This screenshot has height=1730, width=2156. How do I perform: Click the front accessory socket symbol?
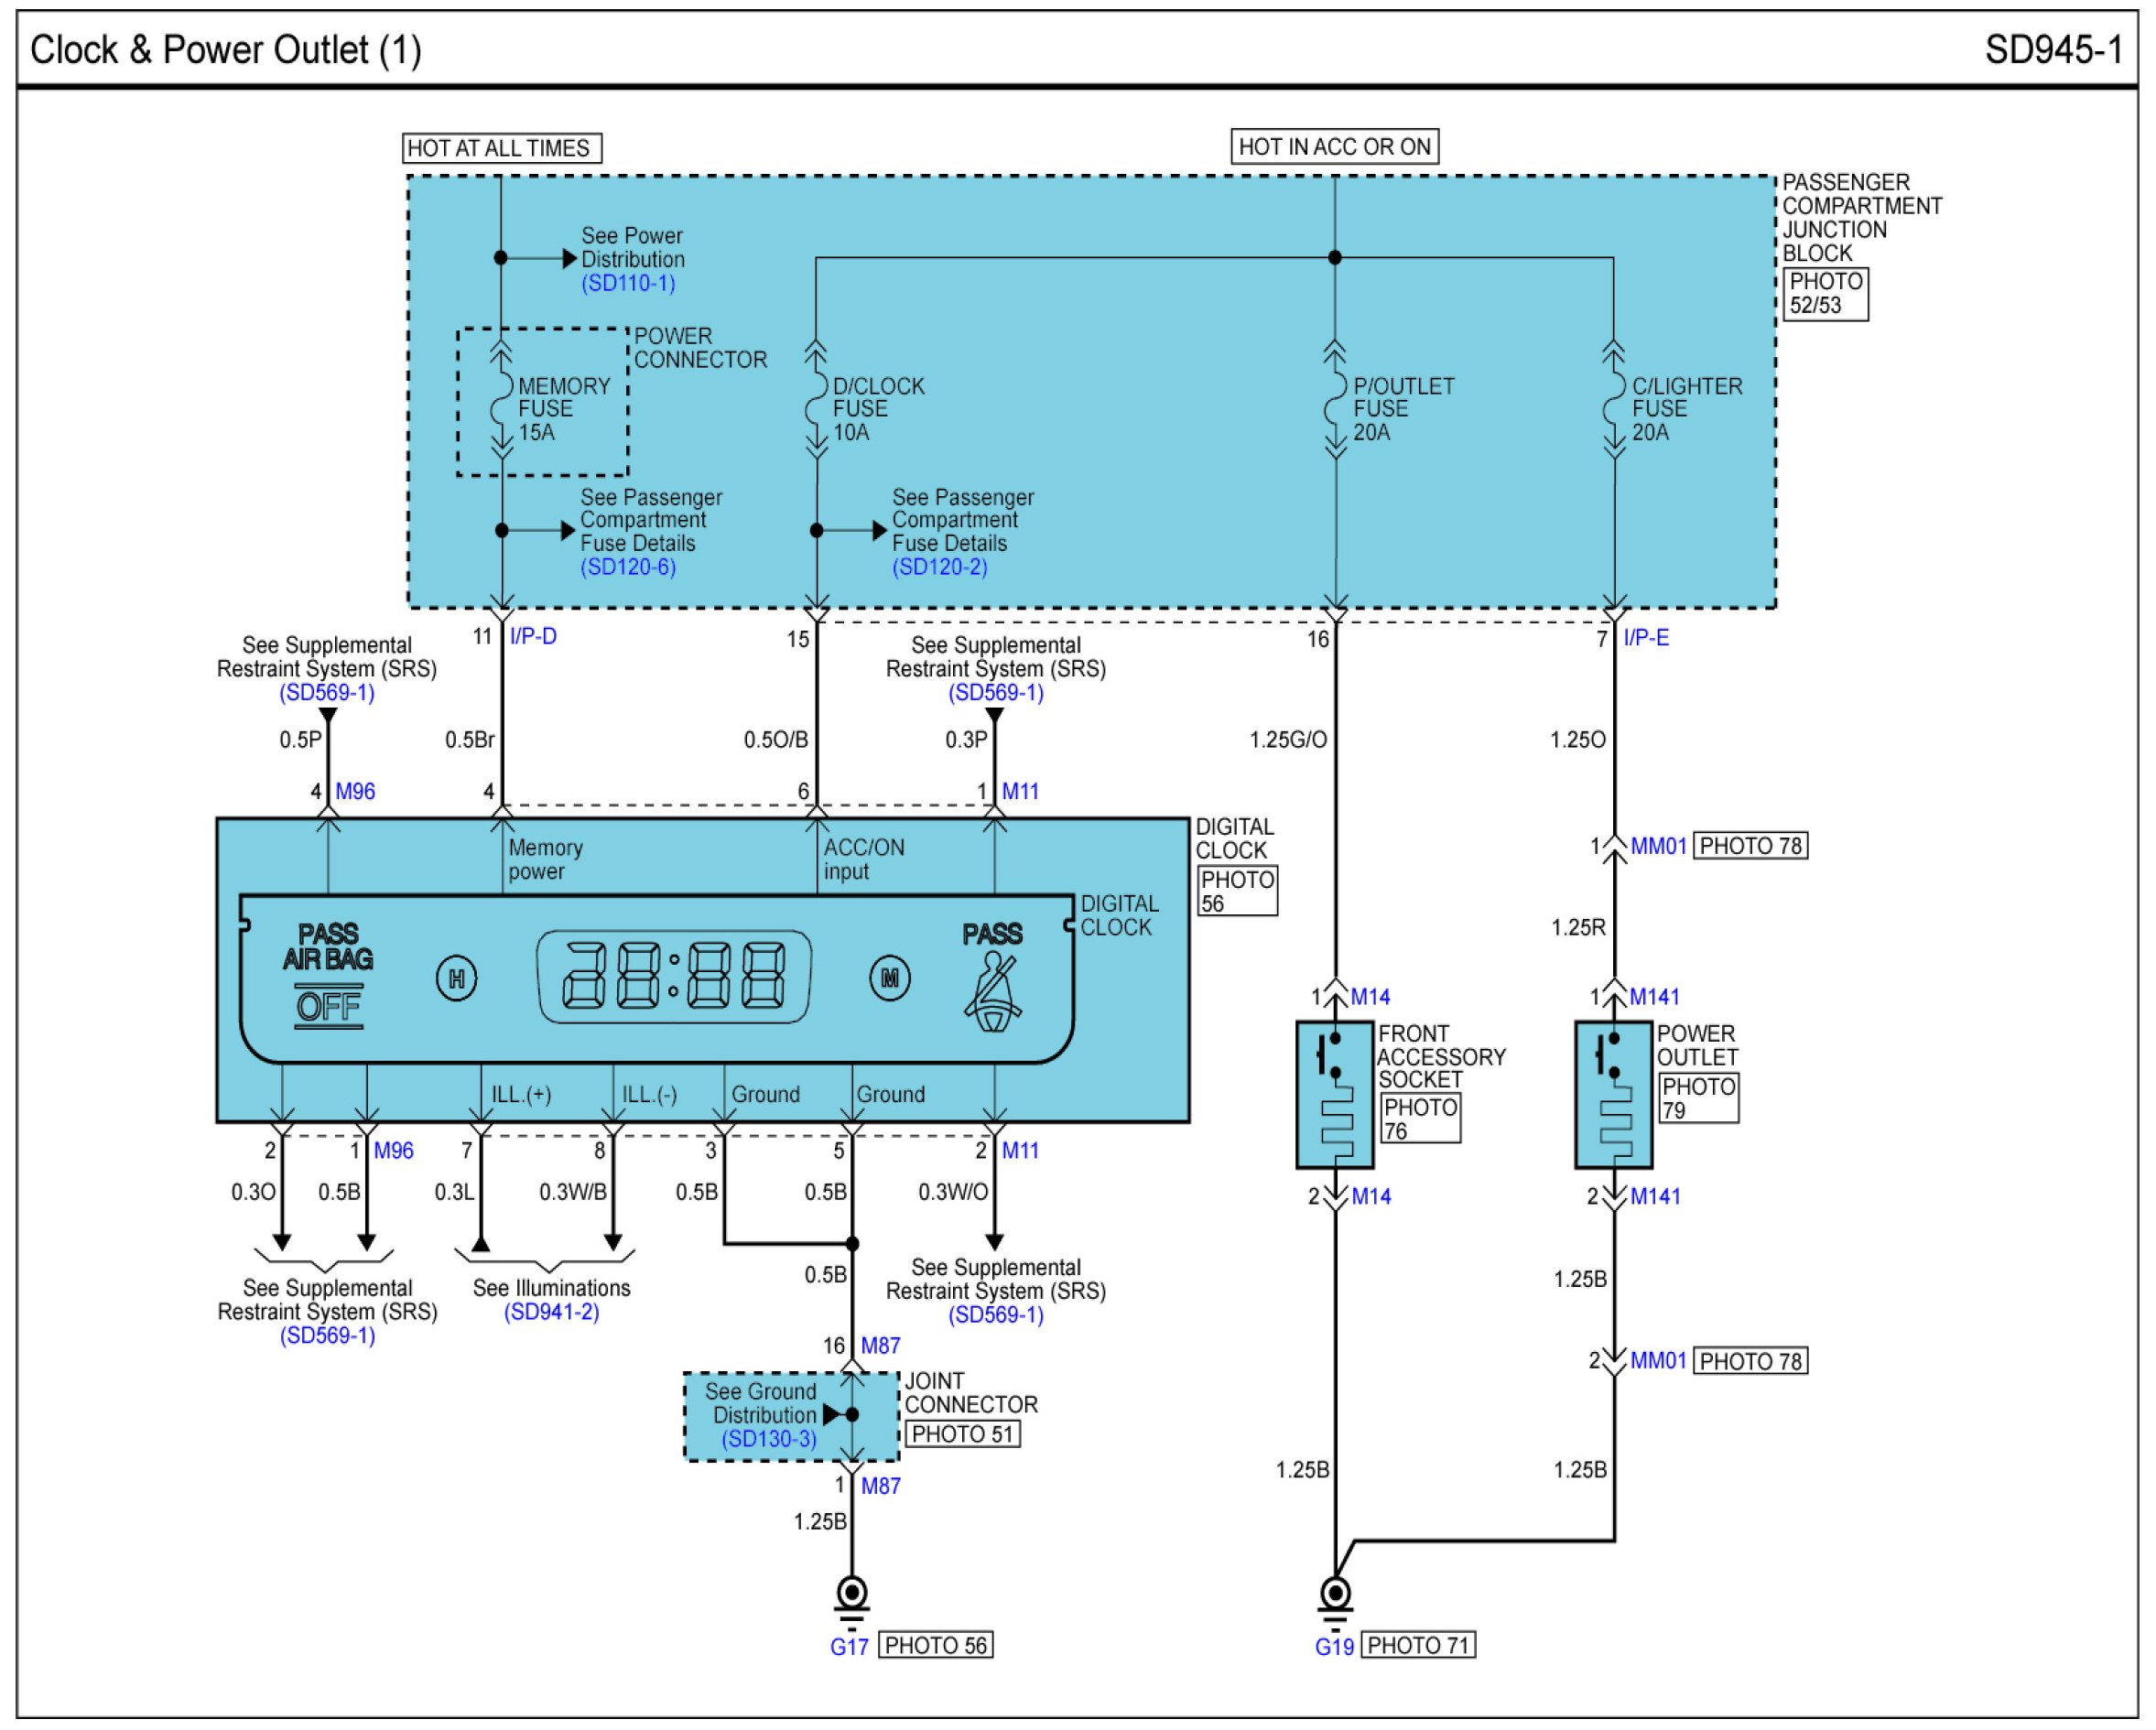click(x=1334, y=1094)
